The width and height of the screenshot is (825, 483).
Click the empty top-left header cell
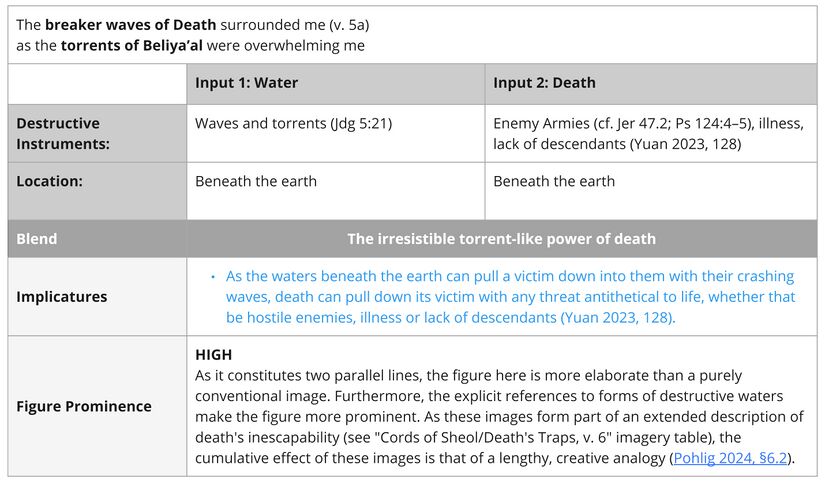pos(97,83)
